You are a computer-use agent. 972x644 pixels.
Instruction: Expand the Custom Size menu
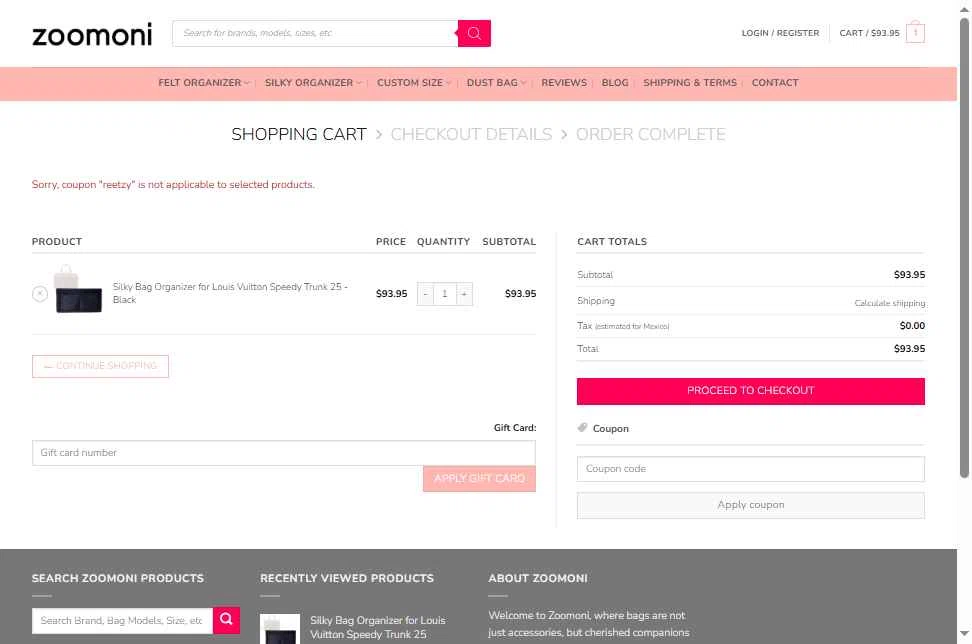(413, 83)
